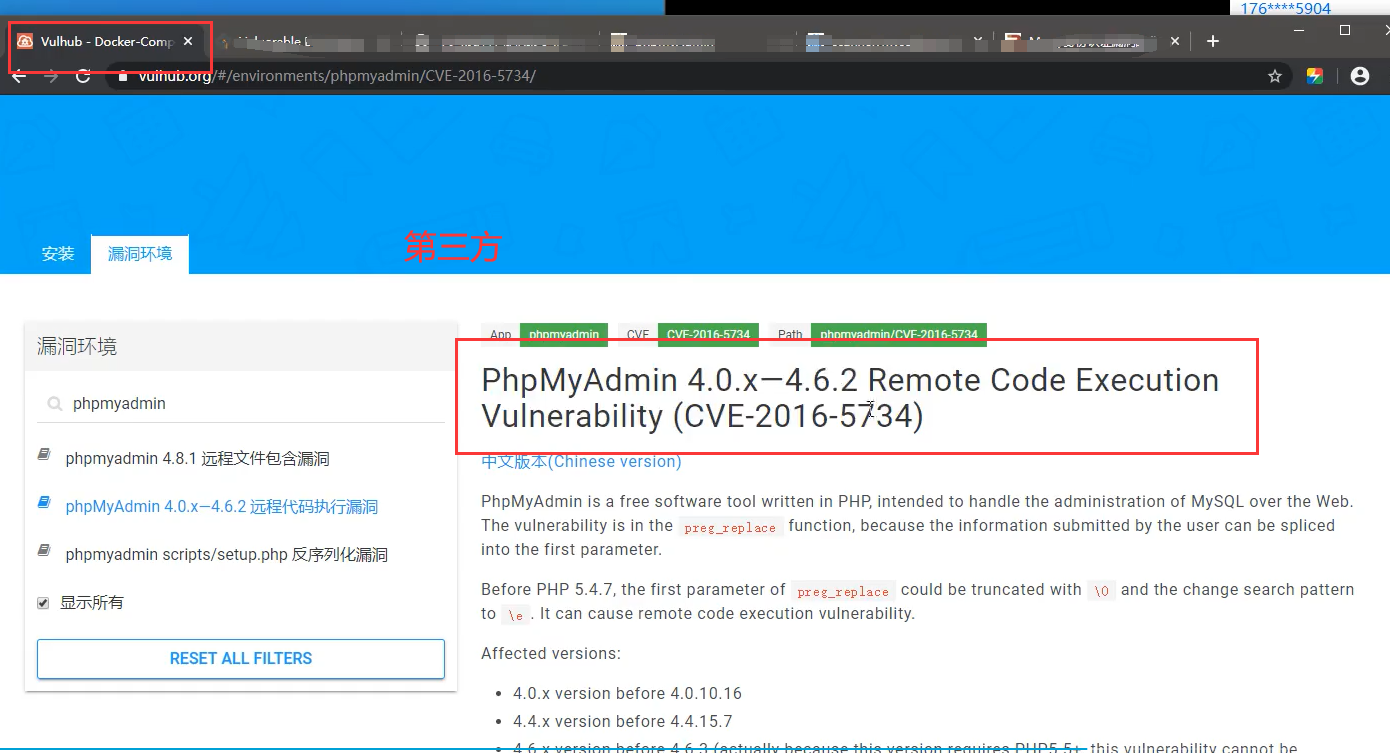
Task: Click the address bar URL
Action: [x=337, y=76]
